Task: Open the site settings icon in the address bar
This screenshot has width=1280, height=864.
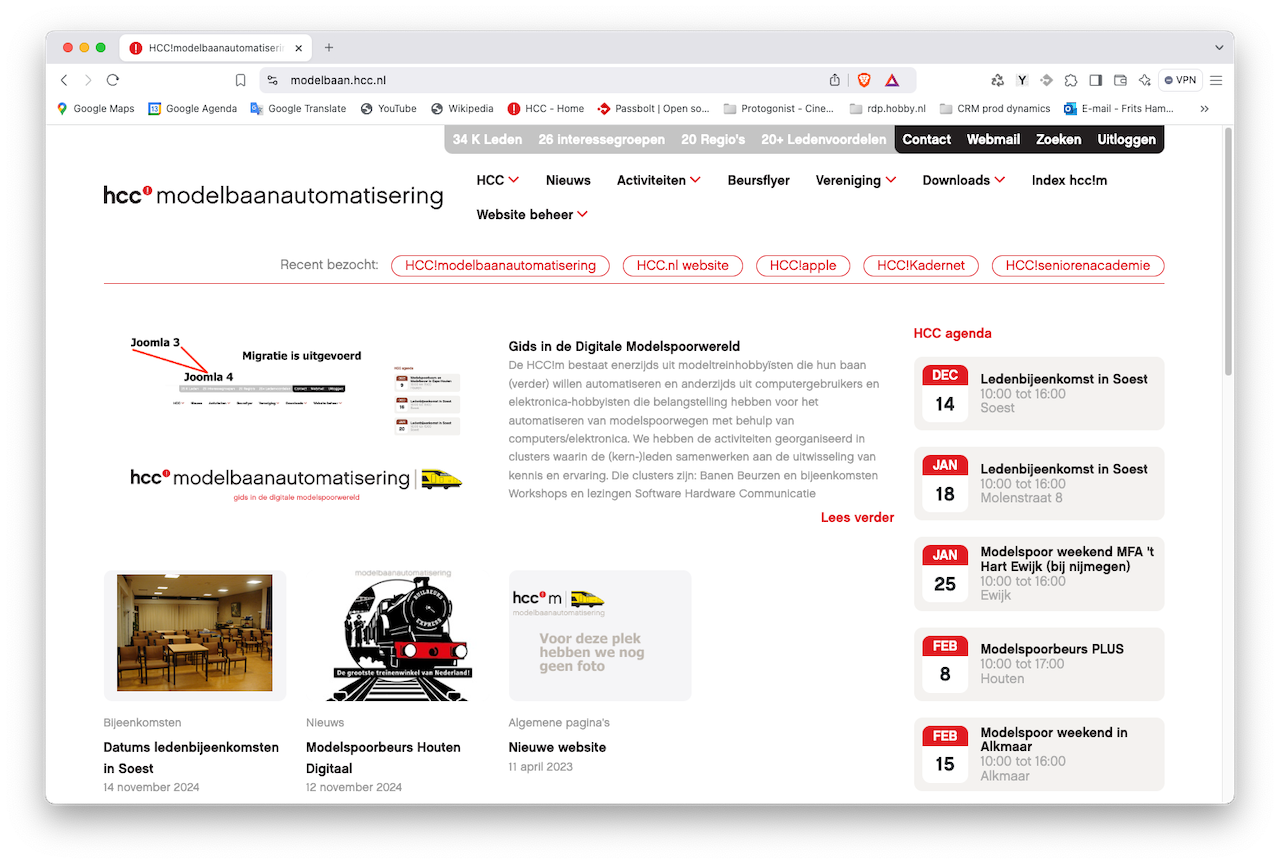Action: [x=272, y=80]
